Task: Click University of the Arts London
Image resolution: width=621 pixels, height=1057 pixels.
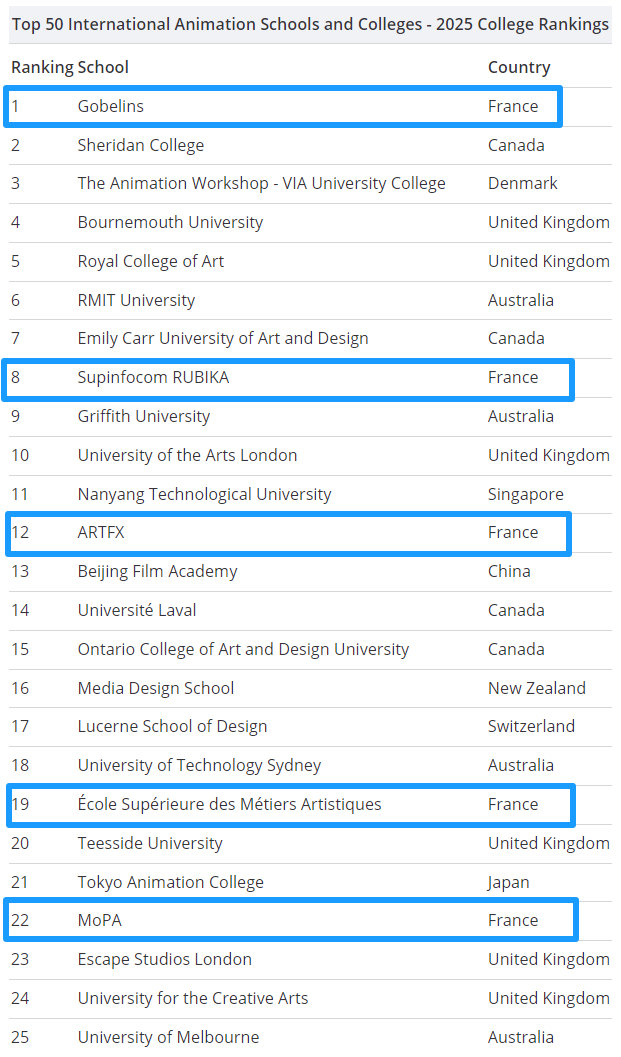Action: 187,455
